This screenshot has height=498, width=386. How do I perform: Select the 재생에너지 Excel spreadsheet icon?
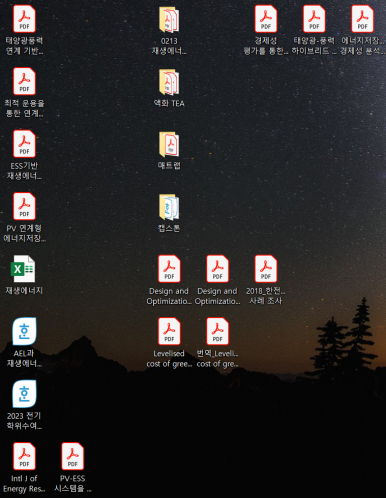click(23, 269)
